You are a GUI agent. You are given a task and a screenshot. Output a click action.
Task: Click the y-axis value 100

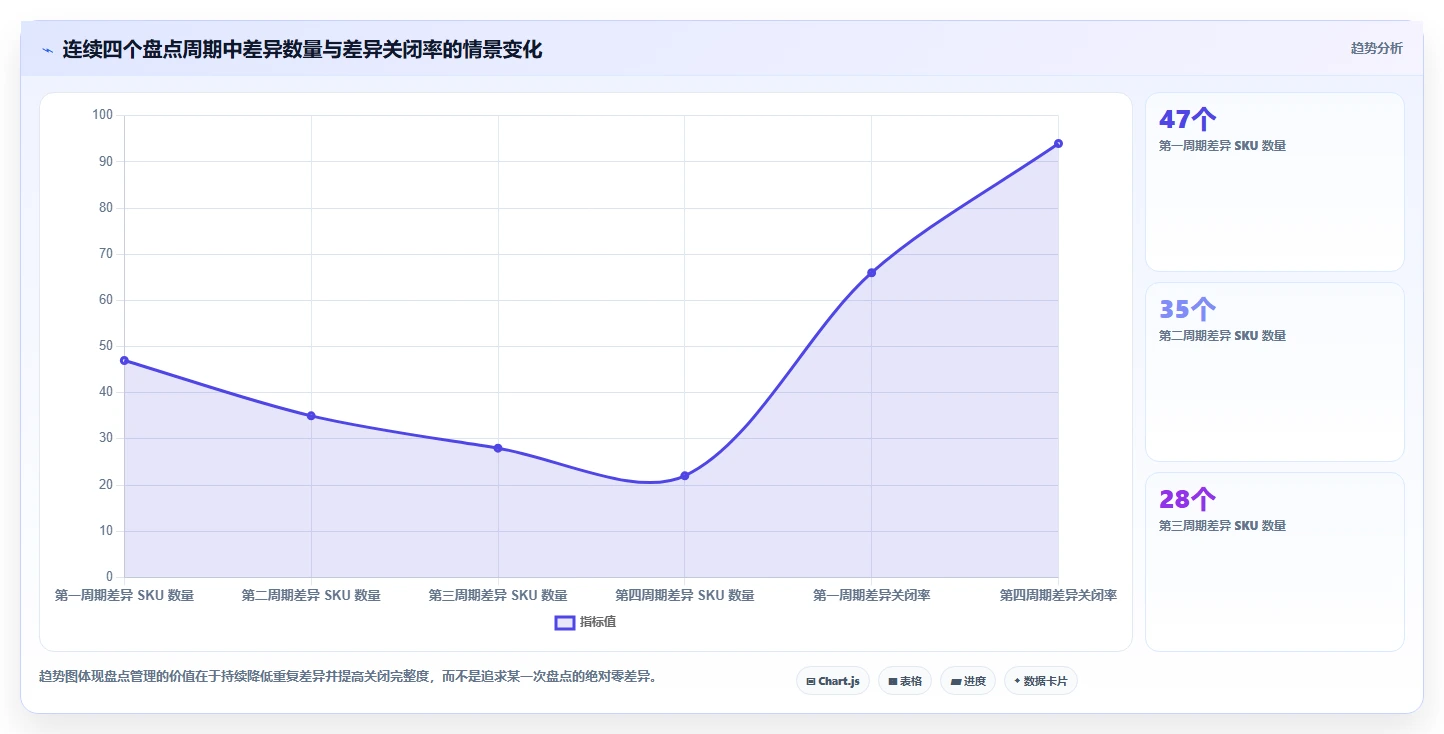coord(103,115)
